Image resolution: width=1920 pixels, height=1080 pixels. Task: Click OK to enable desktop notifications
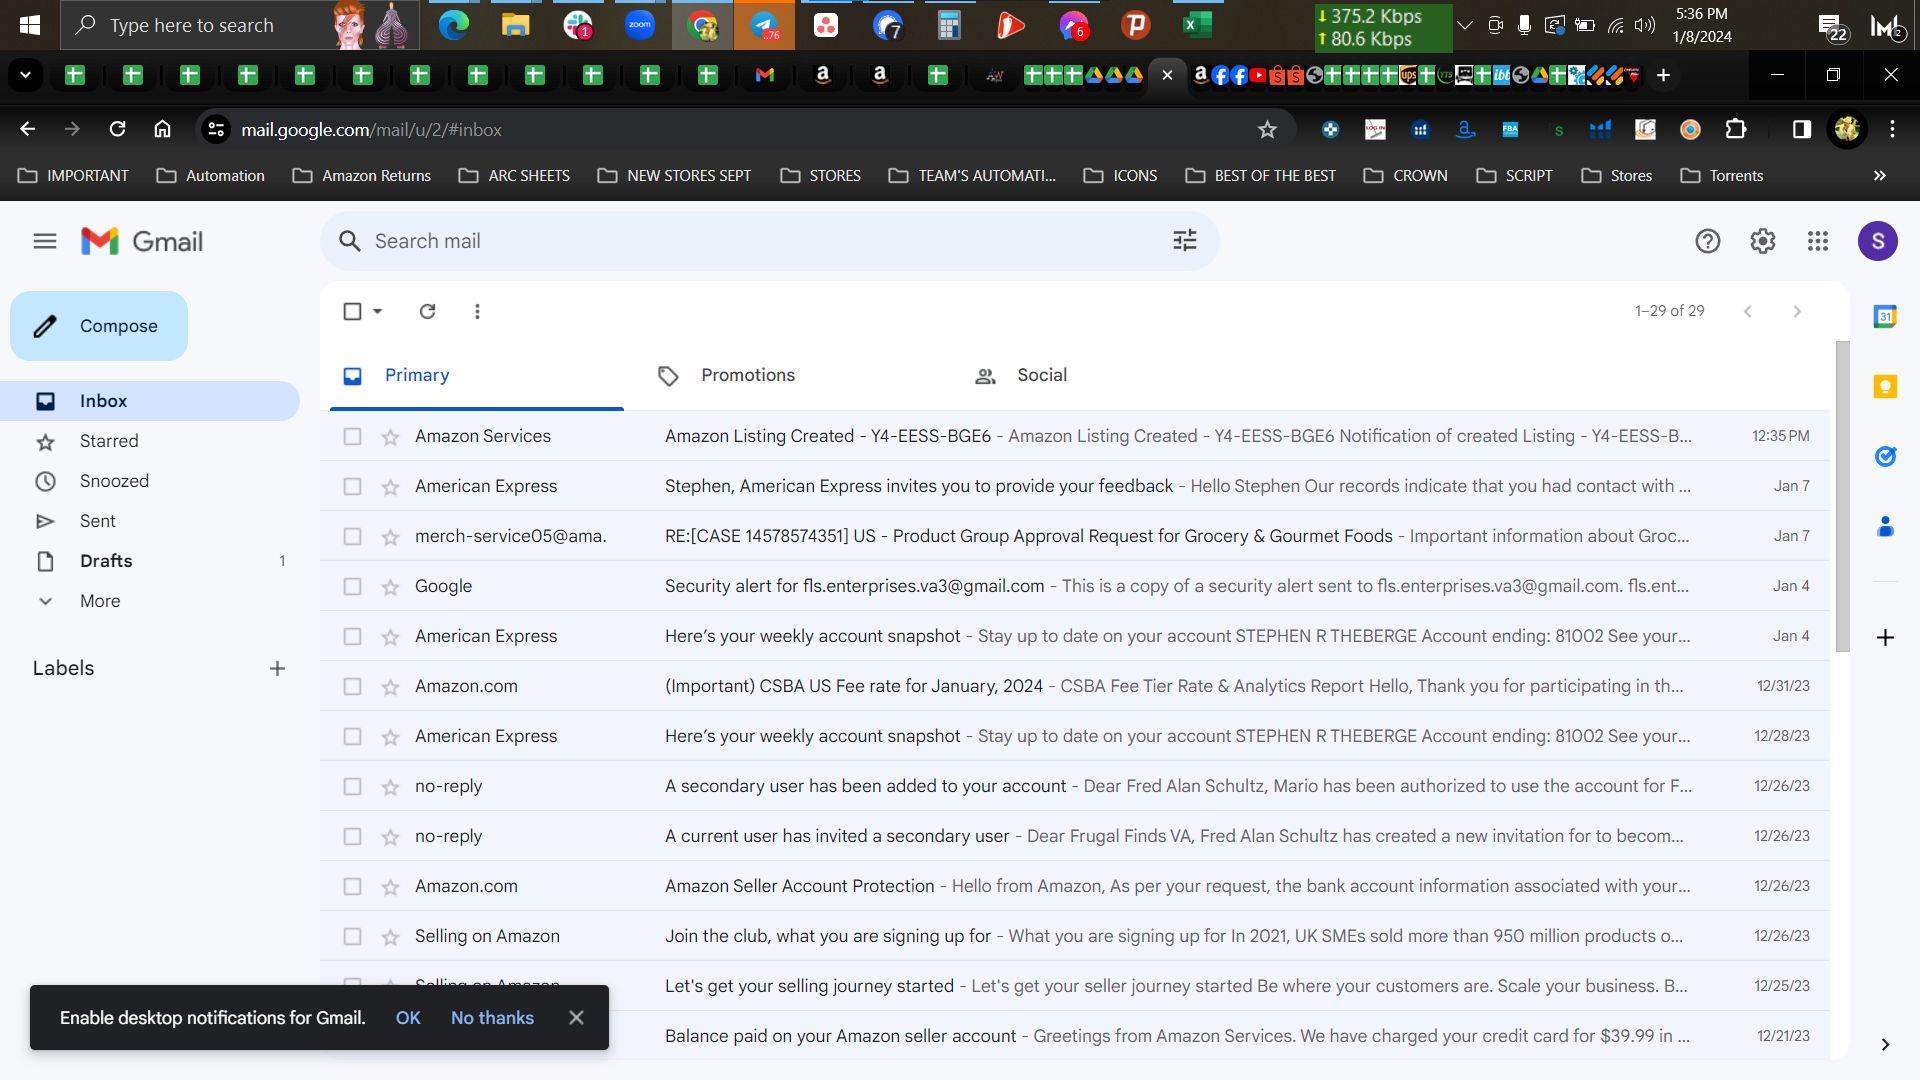(x=408, y=1018)
